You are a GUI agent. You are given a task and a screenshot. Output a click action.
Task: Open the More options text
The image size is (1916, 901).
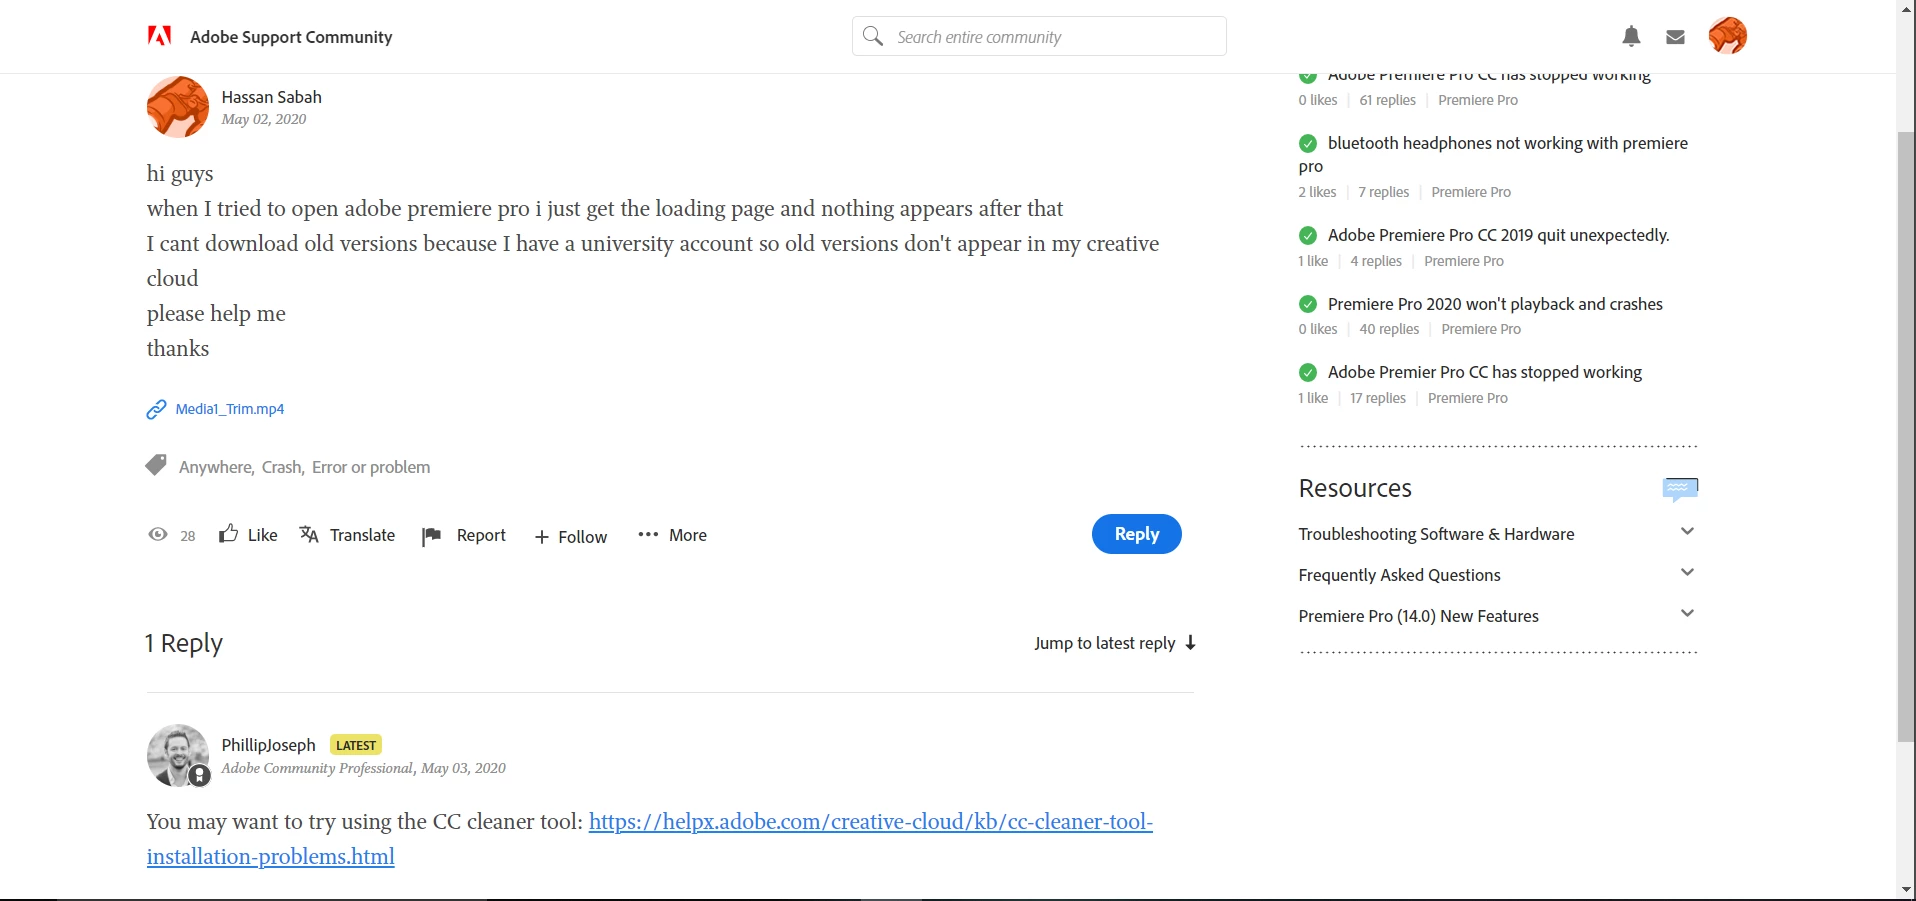688,535
